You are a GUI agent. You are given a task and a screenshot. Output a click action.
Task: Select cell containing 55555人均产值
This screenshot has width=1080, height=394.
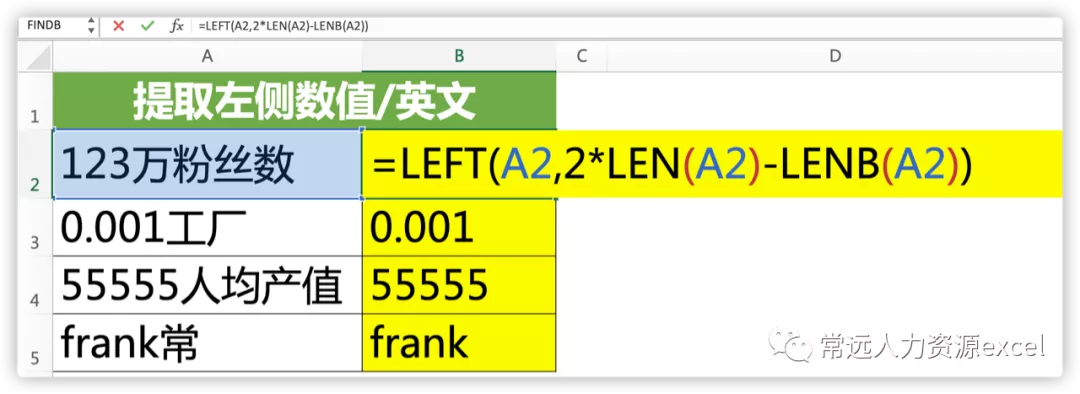coord(207,284)
